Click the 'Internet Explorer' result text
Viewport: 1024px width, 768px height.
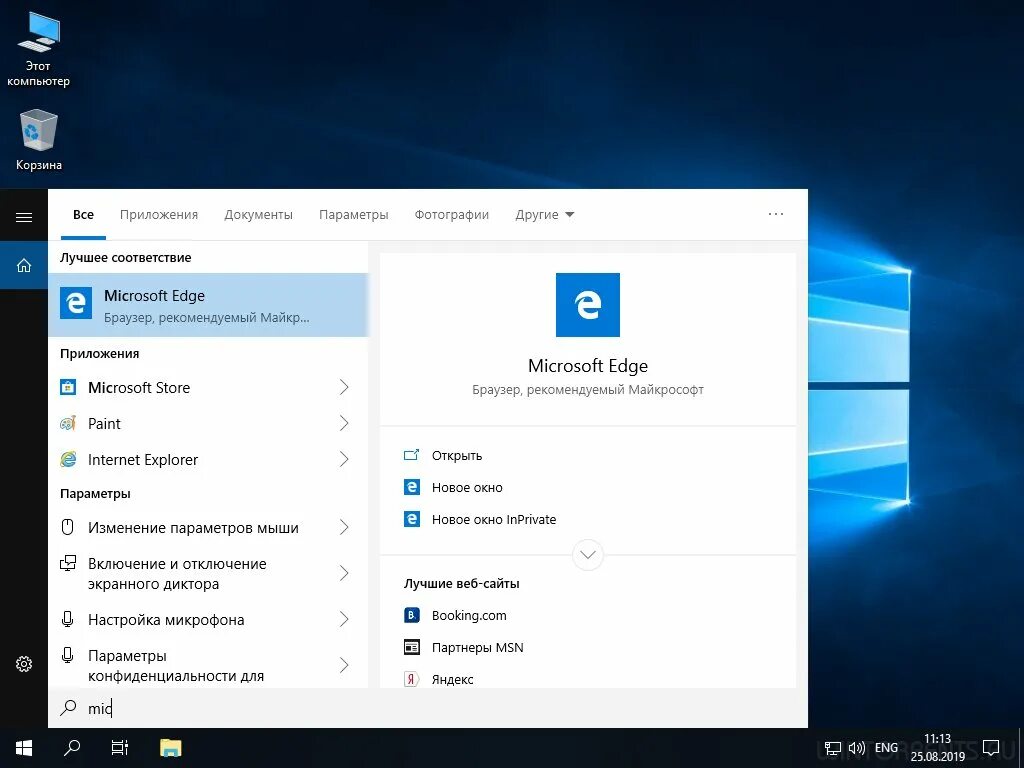coord(143,460)
